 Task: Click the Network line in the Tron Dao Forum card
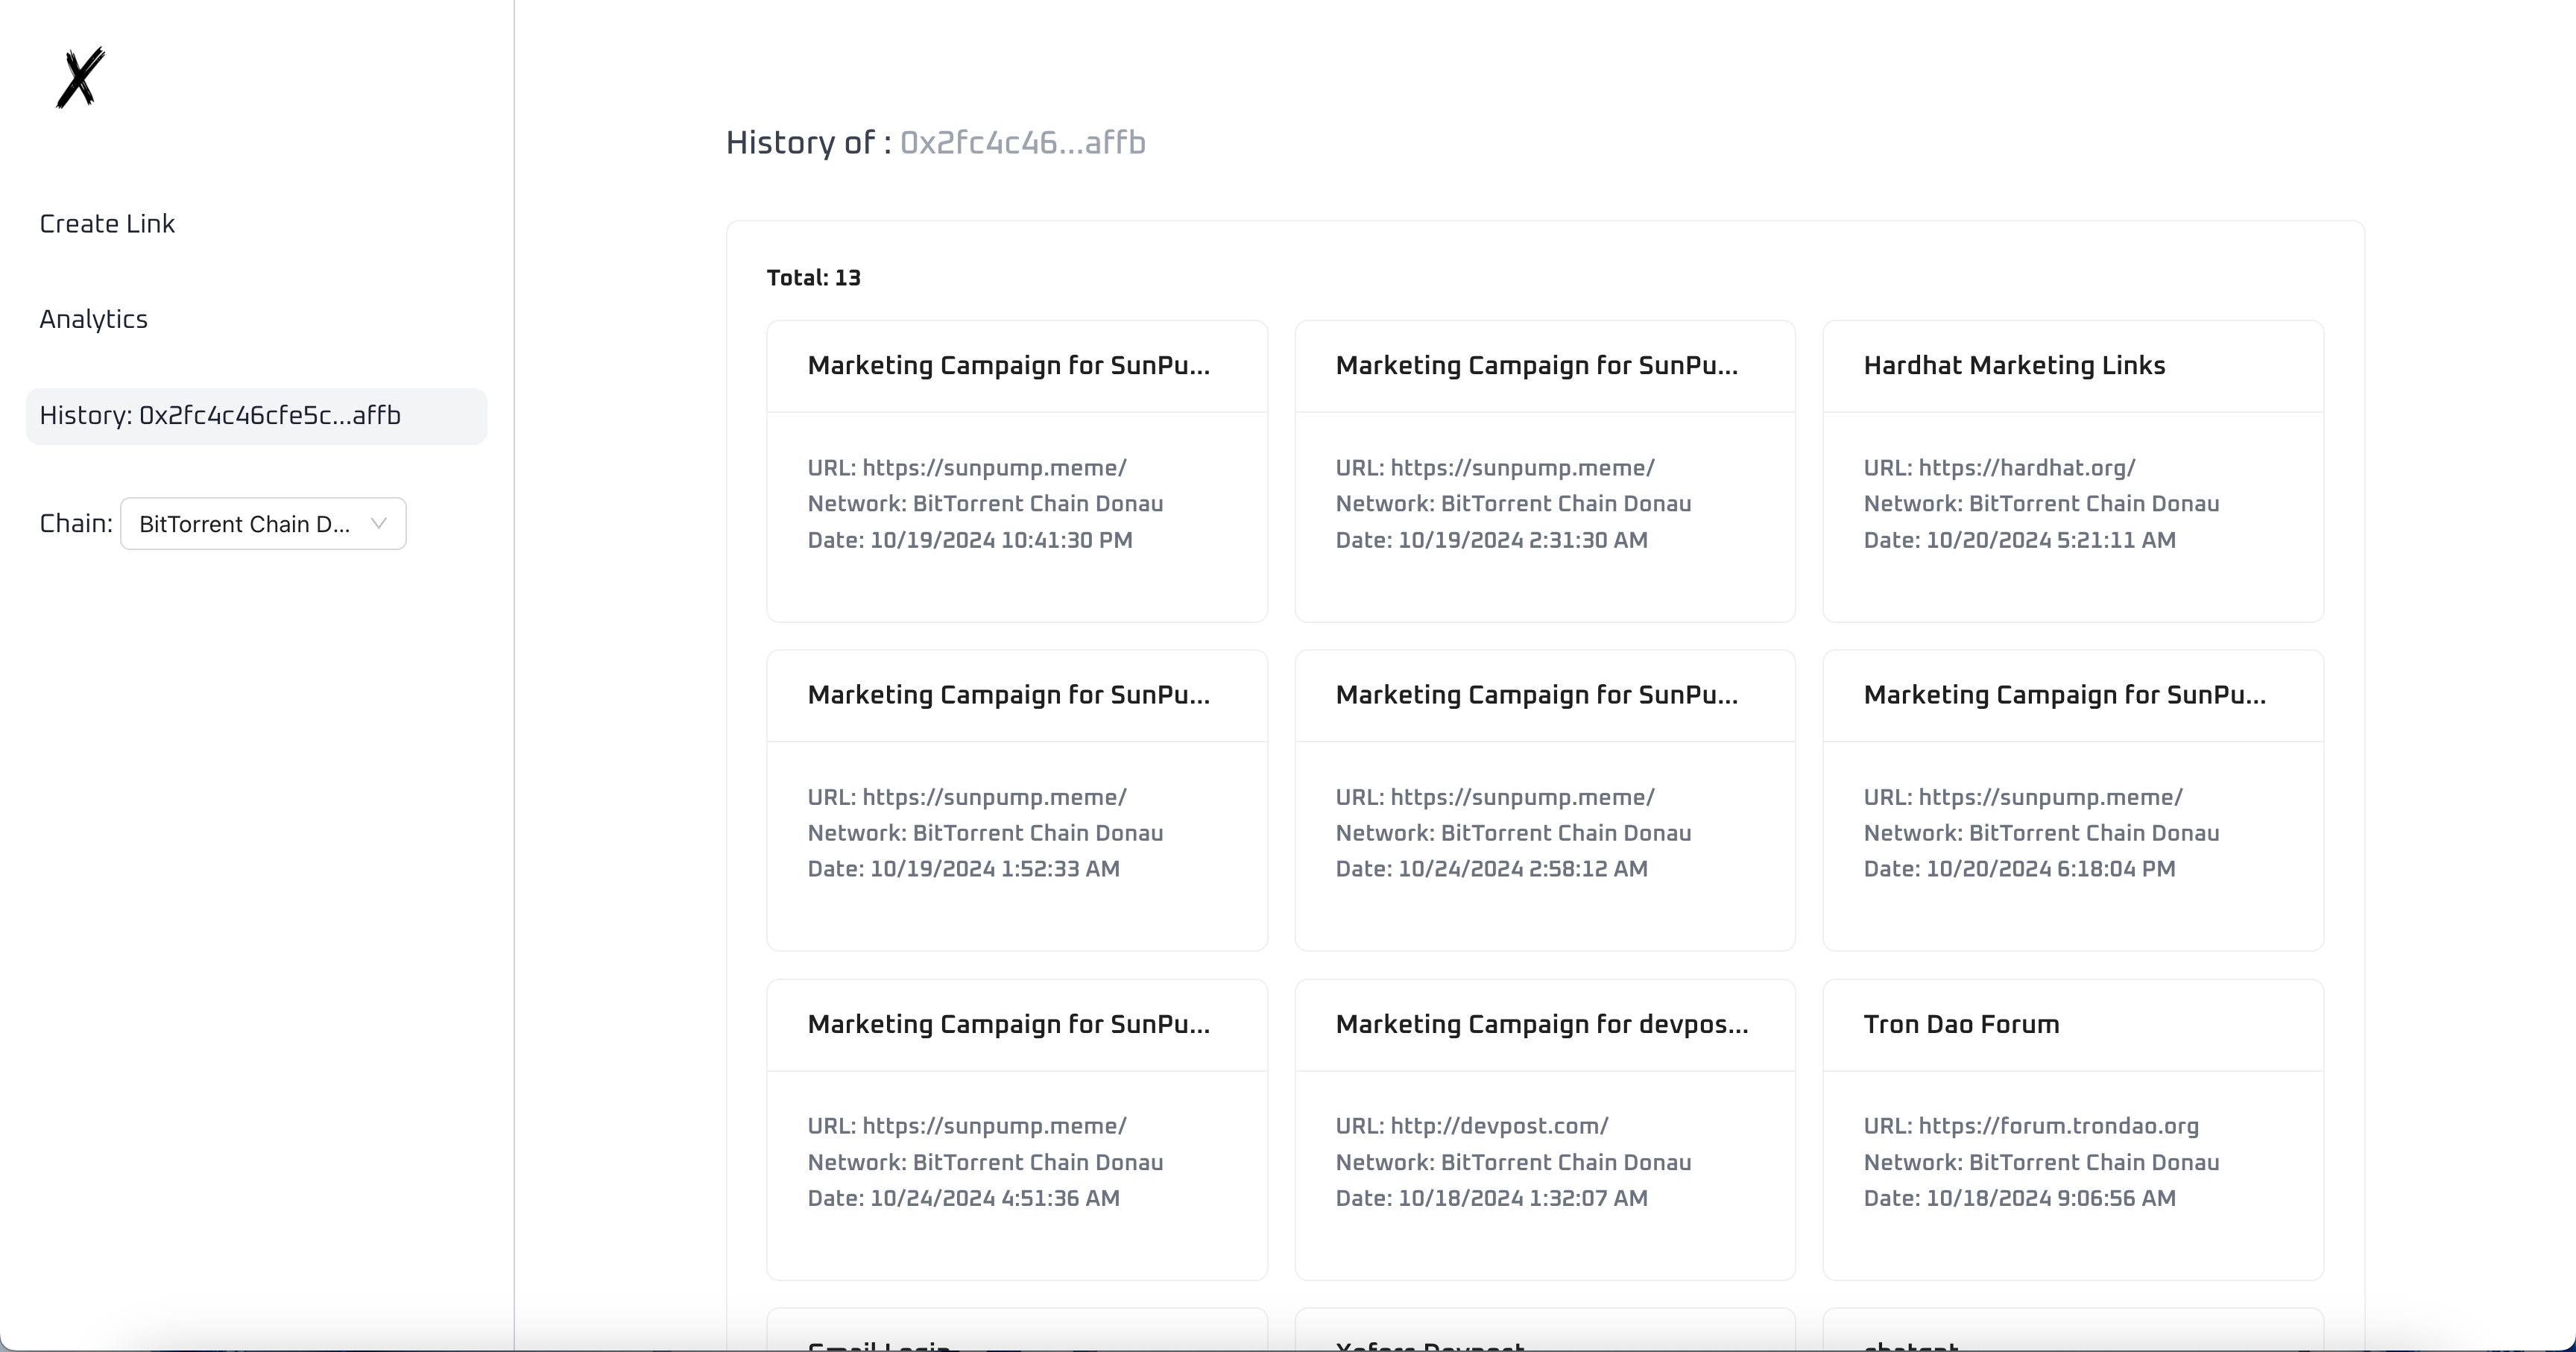(x=2041, y=1162)
